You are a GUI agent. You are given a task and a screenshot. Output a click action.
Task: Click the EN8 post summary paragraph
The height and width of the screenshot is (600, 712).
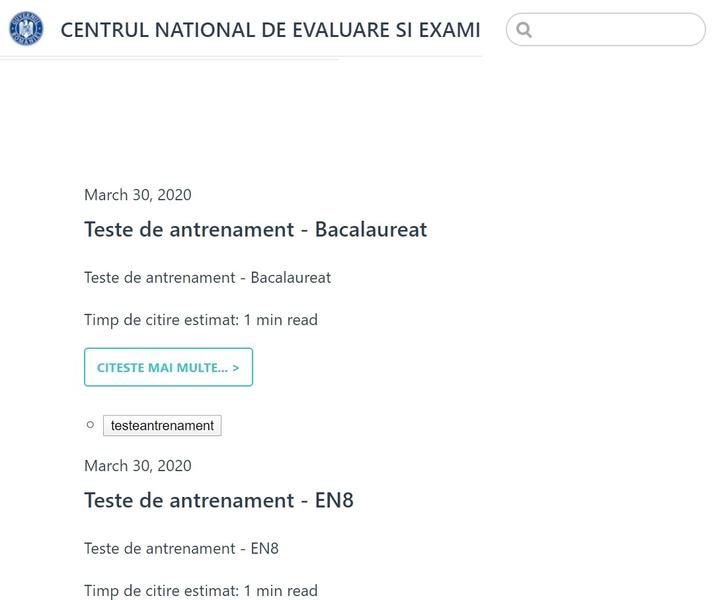point(181,548)
